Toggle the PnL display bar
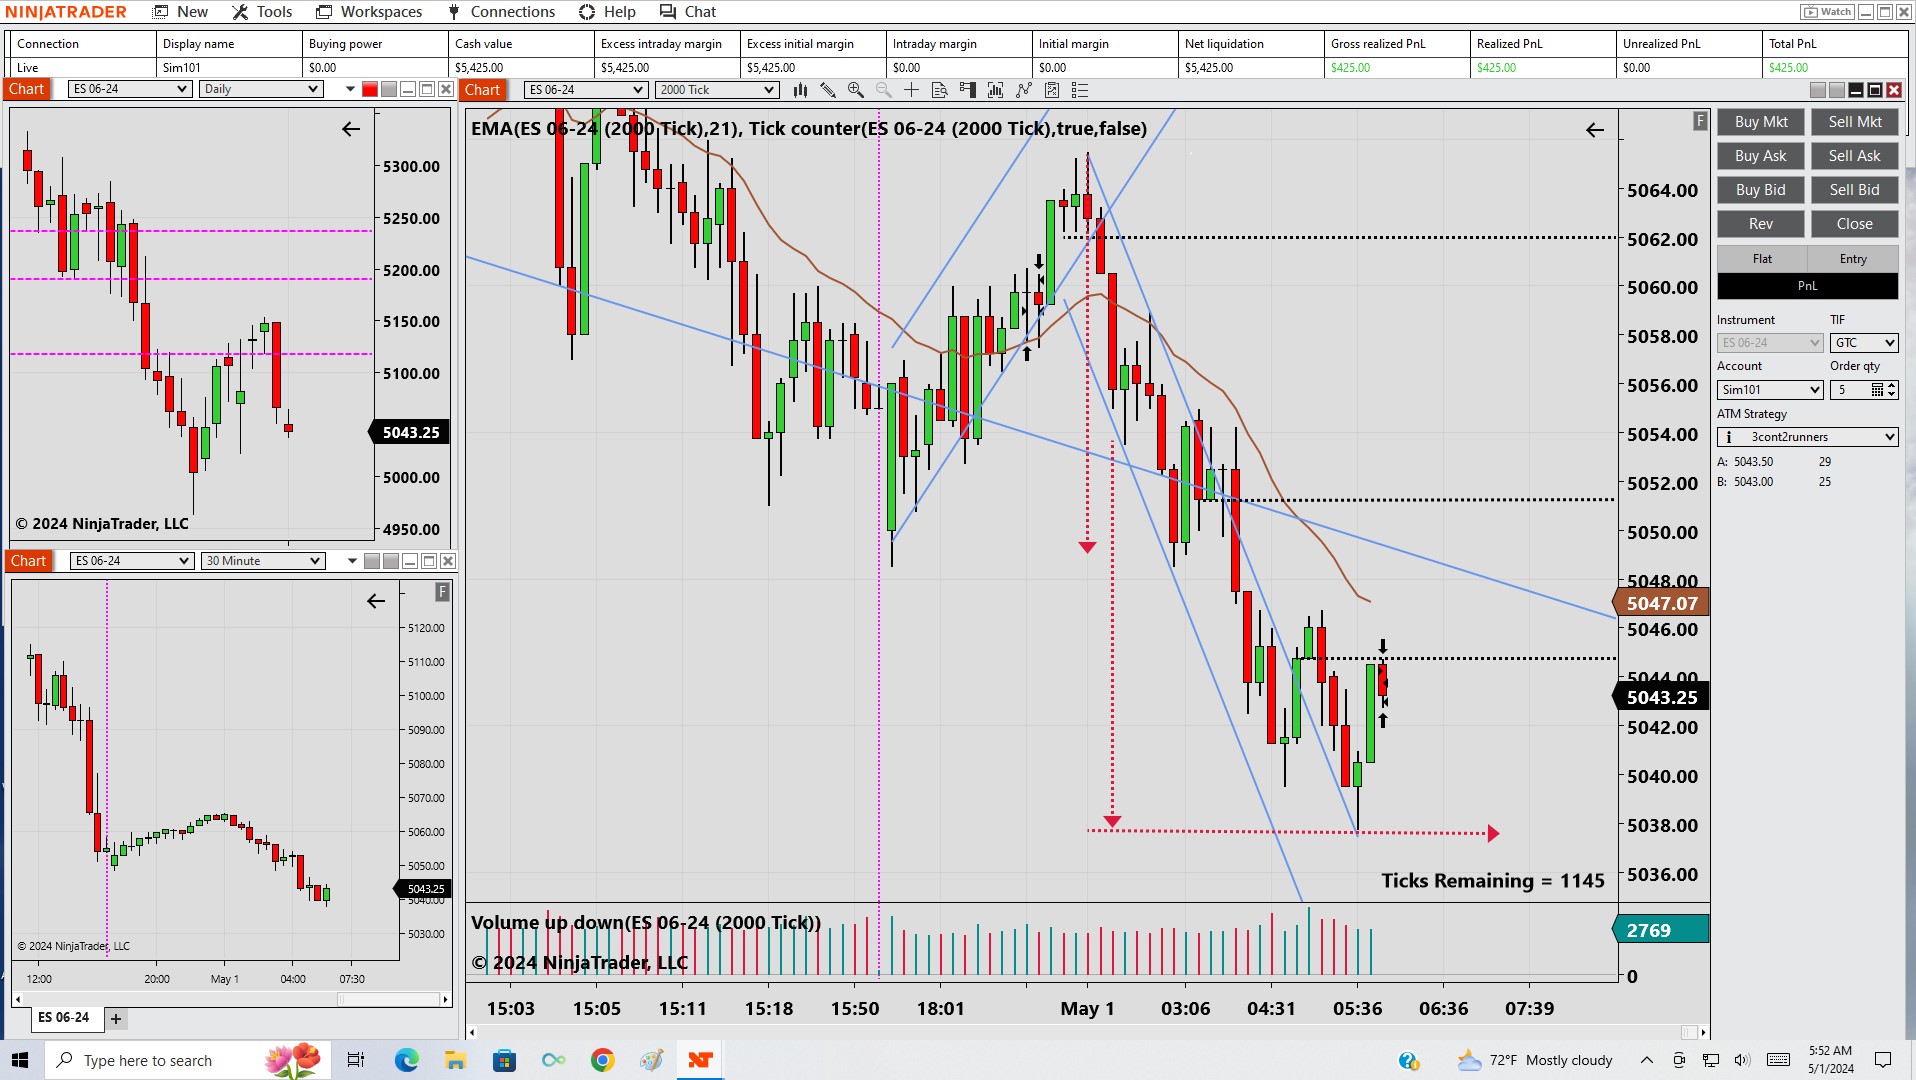Screen dimensions: 1916x1080 (1807, 286)
